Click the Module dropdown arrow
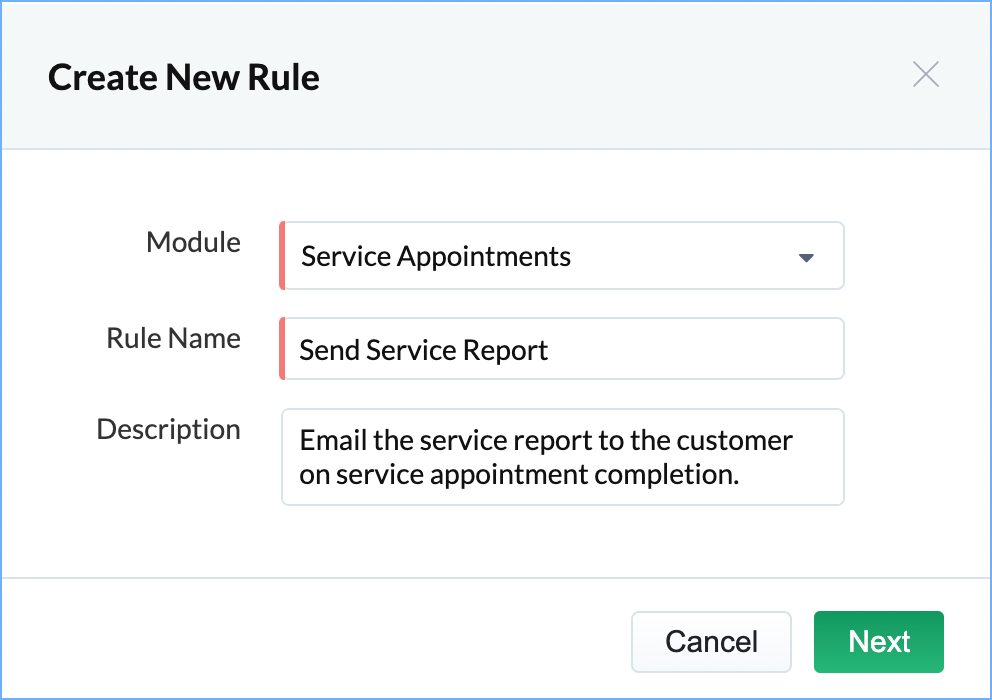992x700 pixels. 807,257
